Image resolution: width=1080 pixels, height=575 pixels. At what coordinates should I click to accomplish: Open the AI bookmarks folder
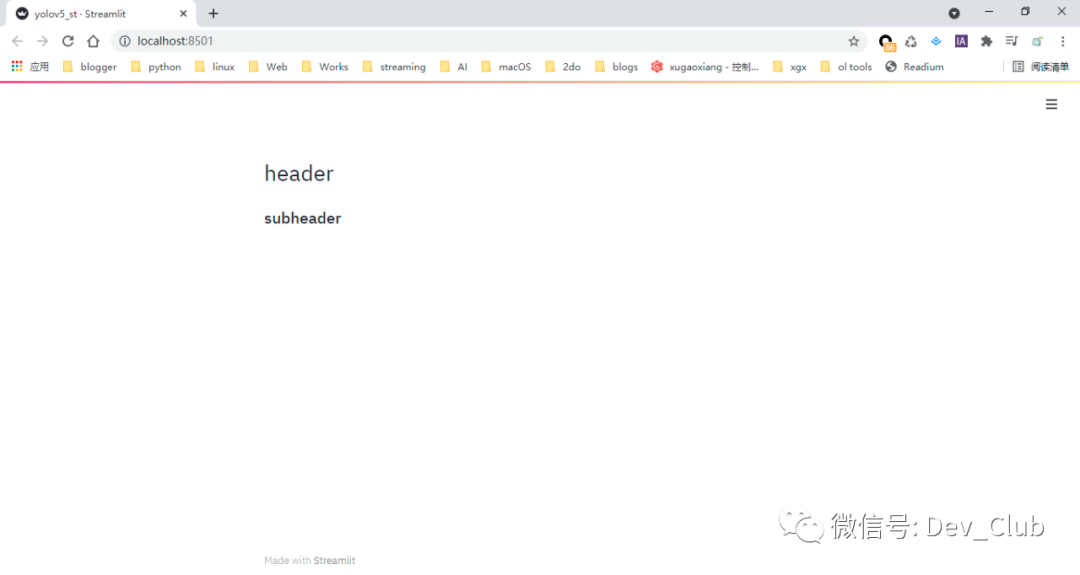pyautogui.click(x=454, y=67)
